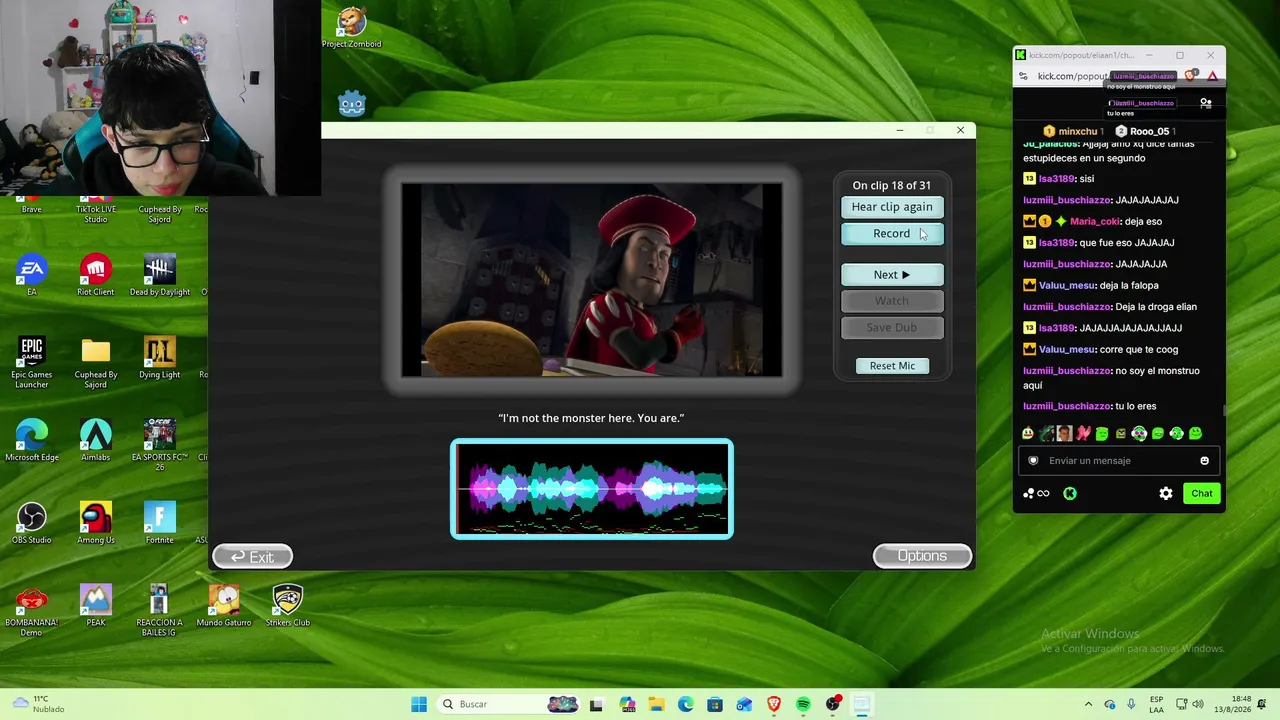The width and height of the screenshot is (1280, 720).
Task: Open the chat users list icon
Action: click(1206, 103)
